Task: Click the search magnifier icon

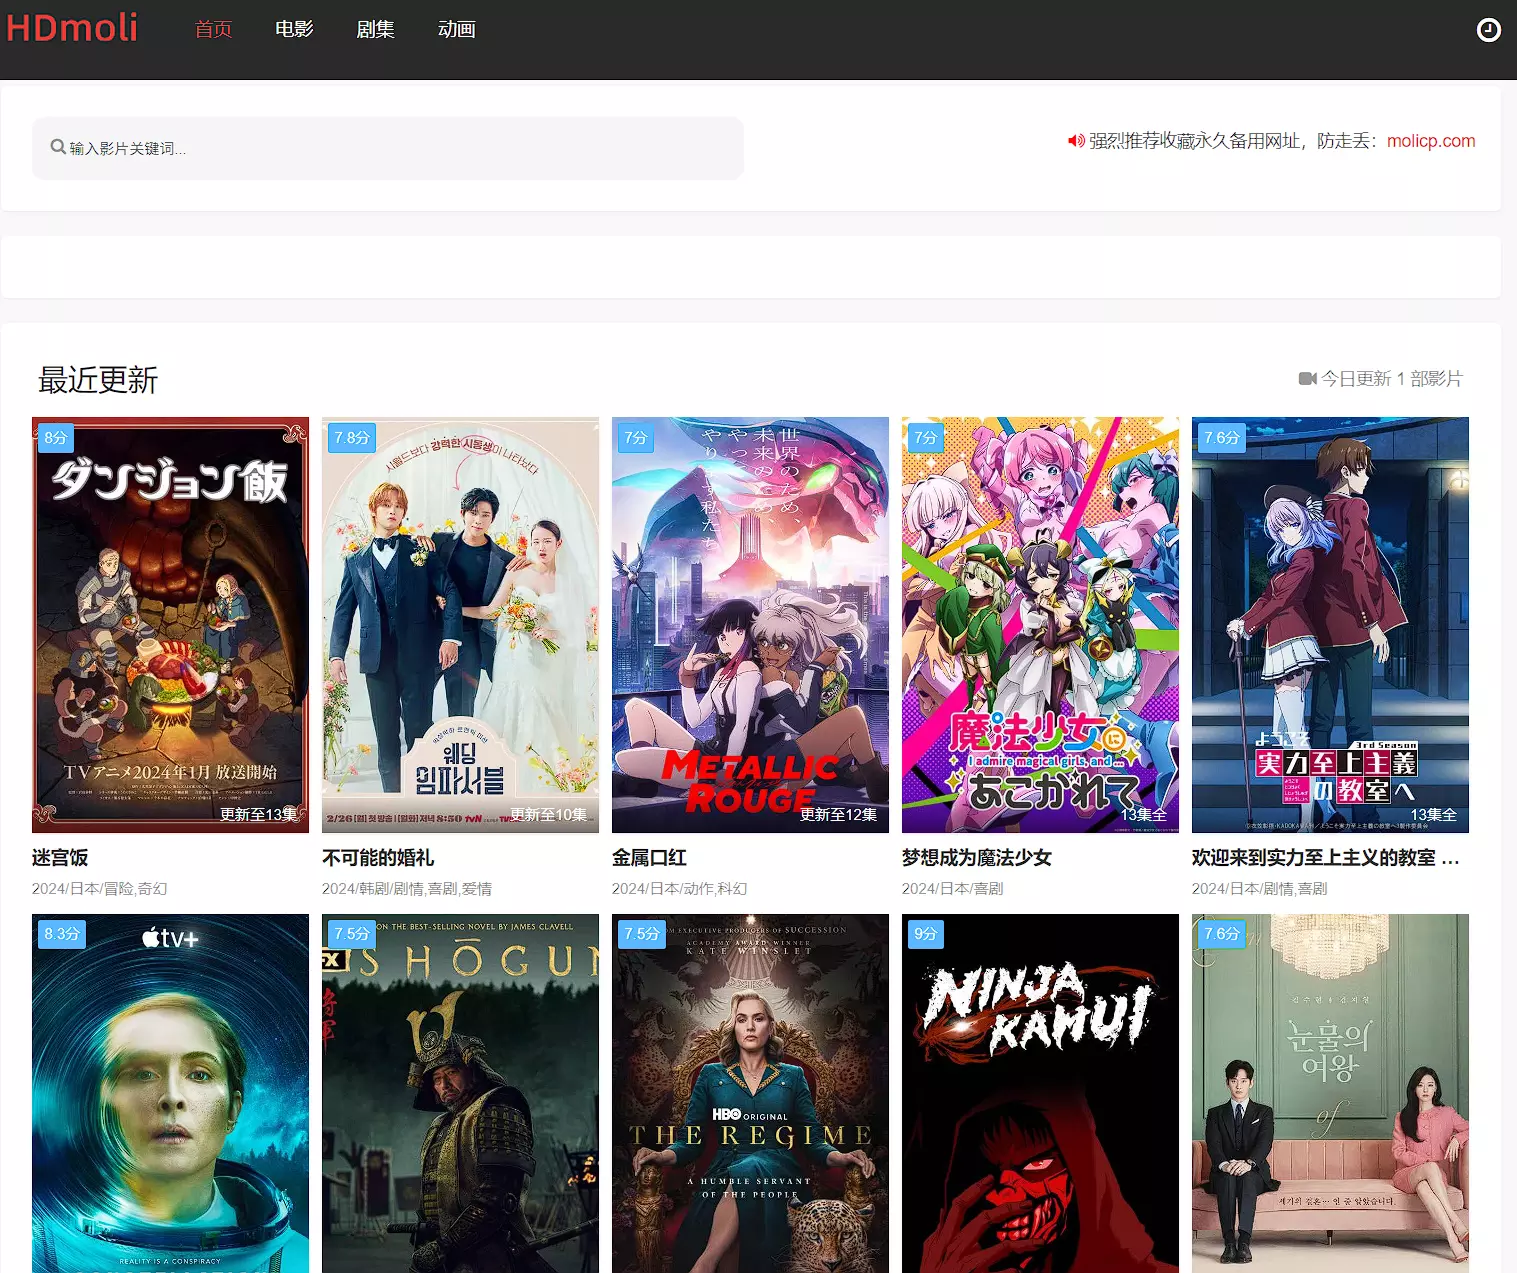Action: tap(58, 147)
